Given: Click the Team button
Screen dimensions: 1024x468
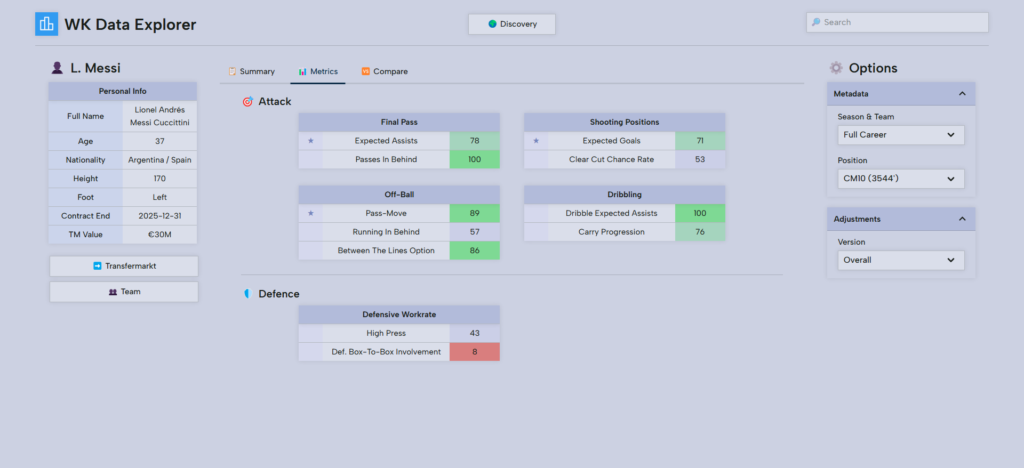Looking at the screenshot, I should [124, 292].
